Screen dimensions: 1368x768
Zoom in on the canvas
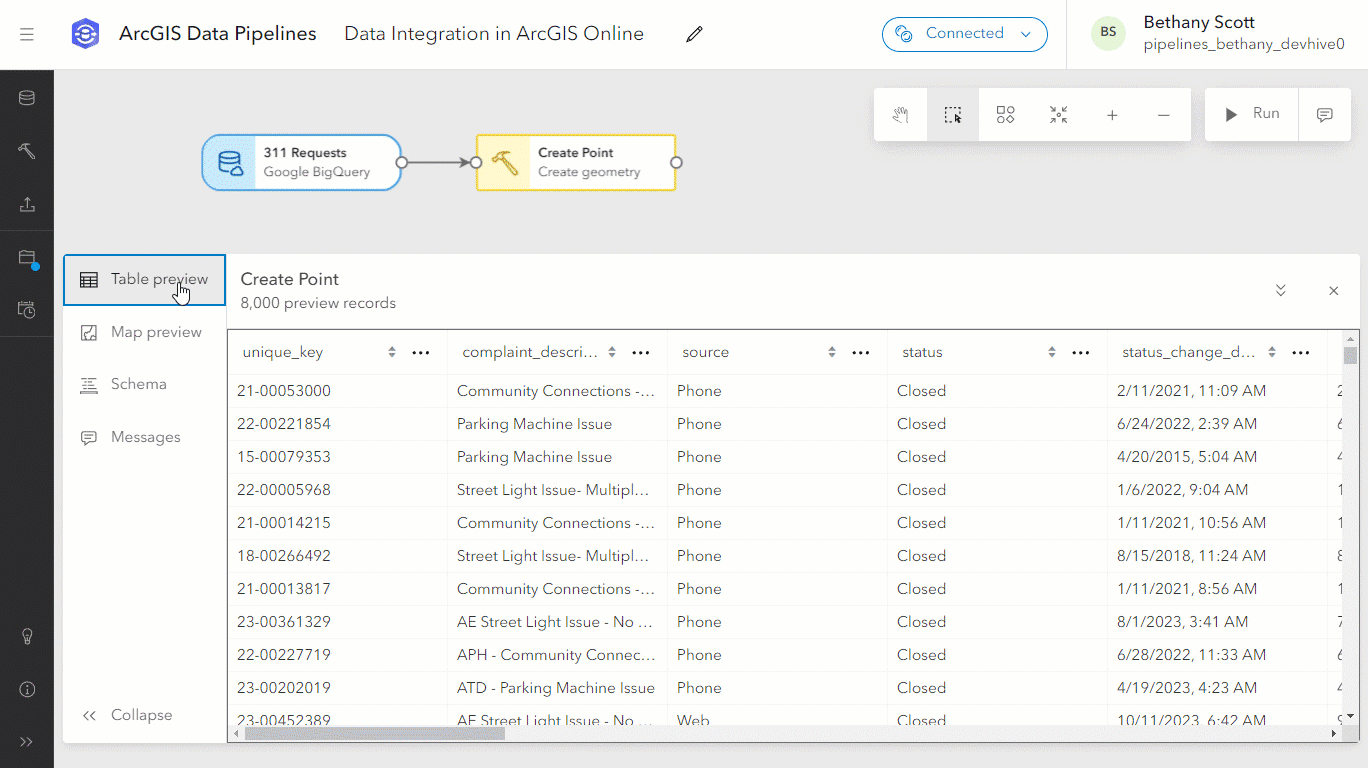(x=1112, y=115)
